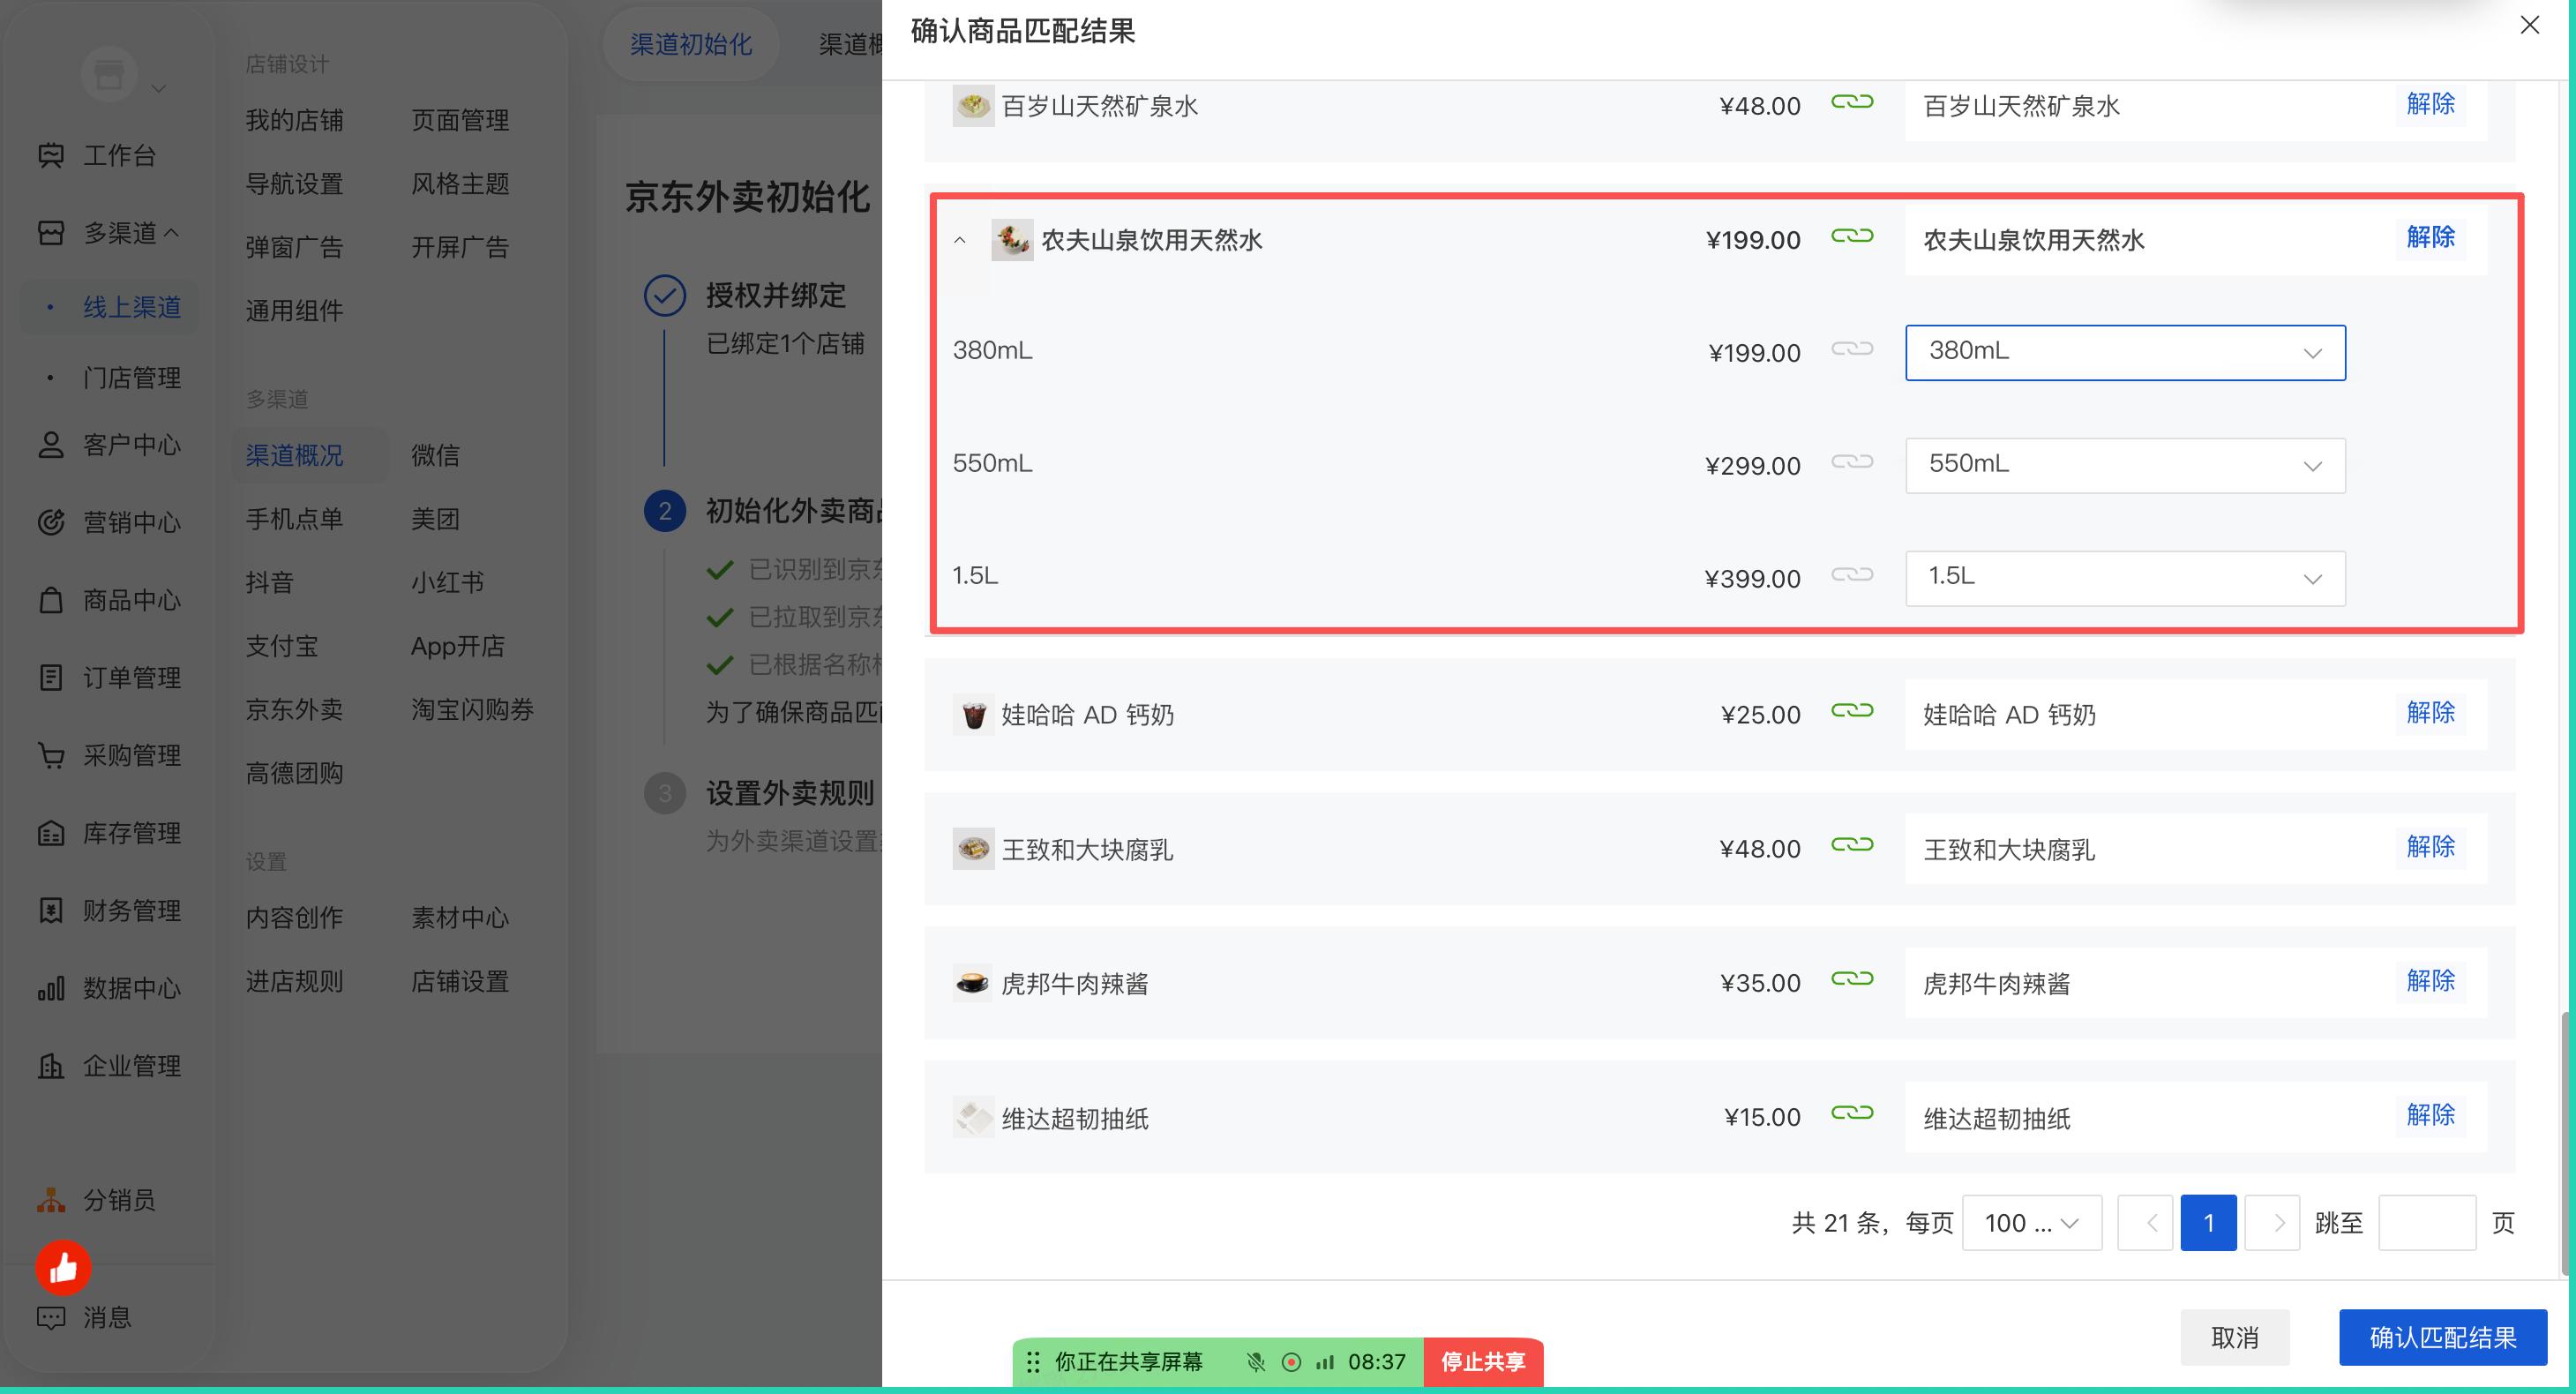Click 停止共享 to stop screen sharing
The height and width of the screenshot is (1394, 2576).
(x=1483, y=1362)
